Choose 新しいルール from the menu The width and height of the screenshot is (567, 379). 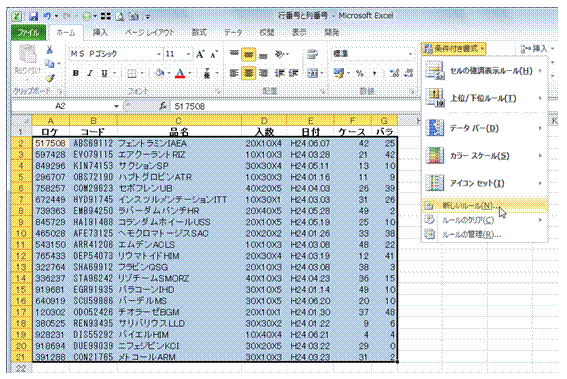coord(485,206)
